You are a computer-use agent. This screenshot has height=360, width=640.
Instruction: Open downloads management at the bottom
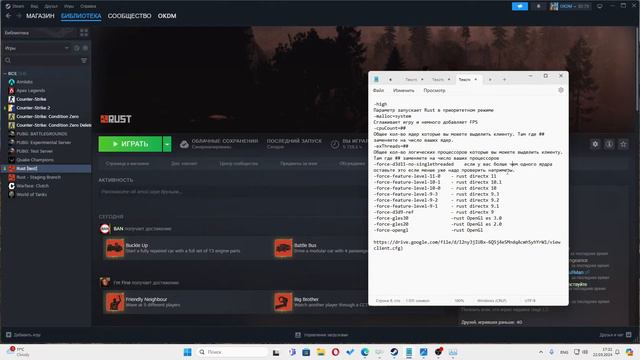pos(322,335)
